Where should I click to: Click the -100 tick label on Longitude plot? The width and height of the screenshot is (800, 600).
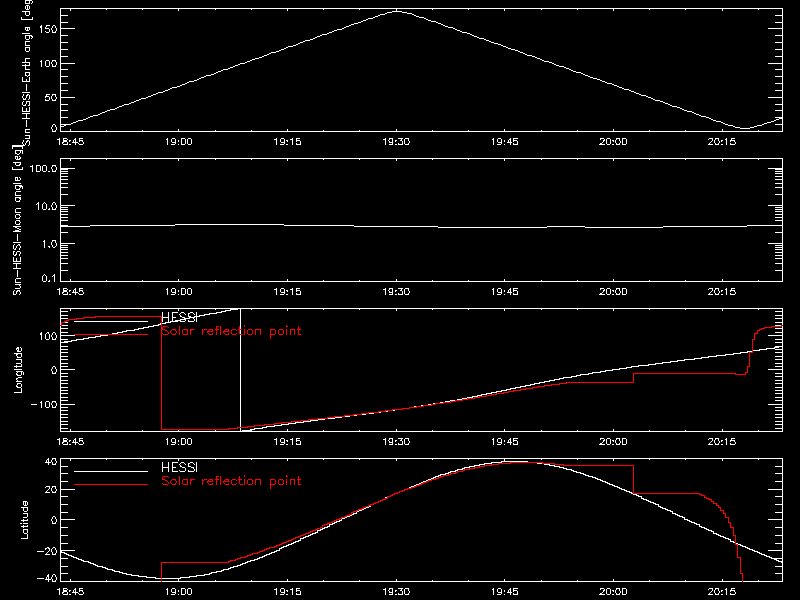pyautogui.click(x=44, y=405)
